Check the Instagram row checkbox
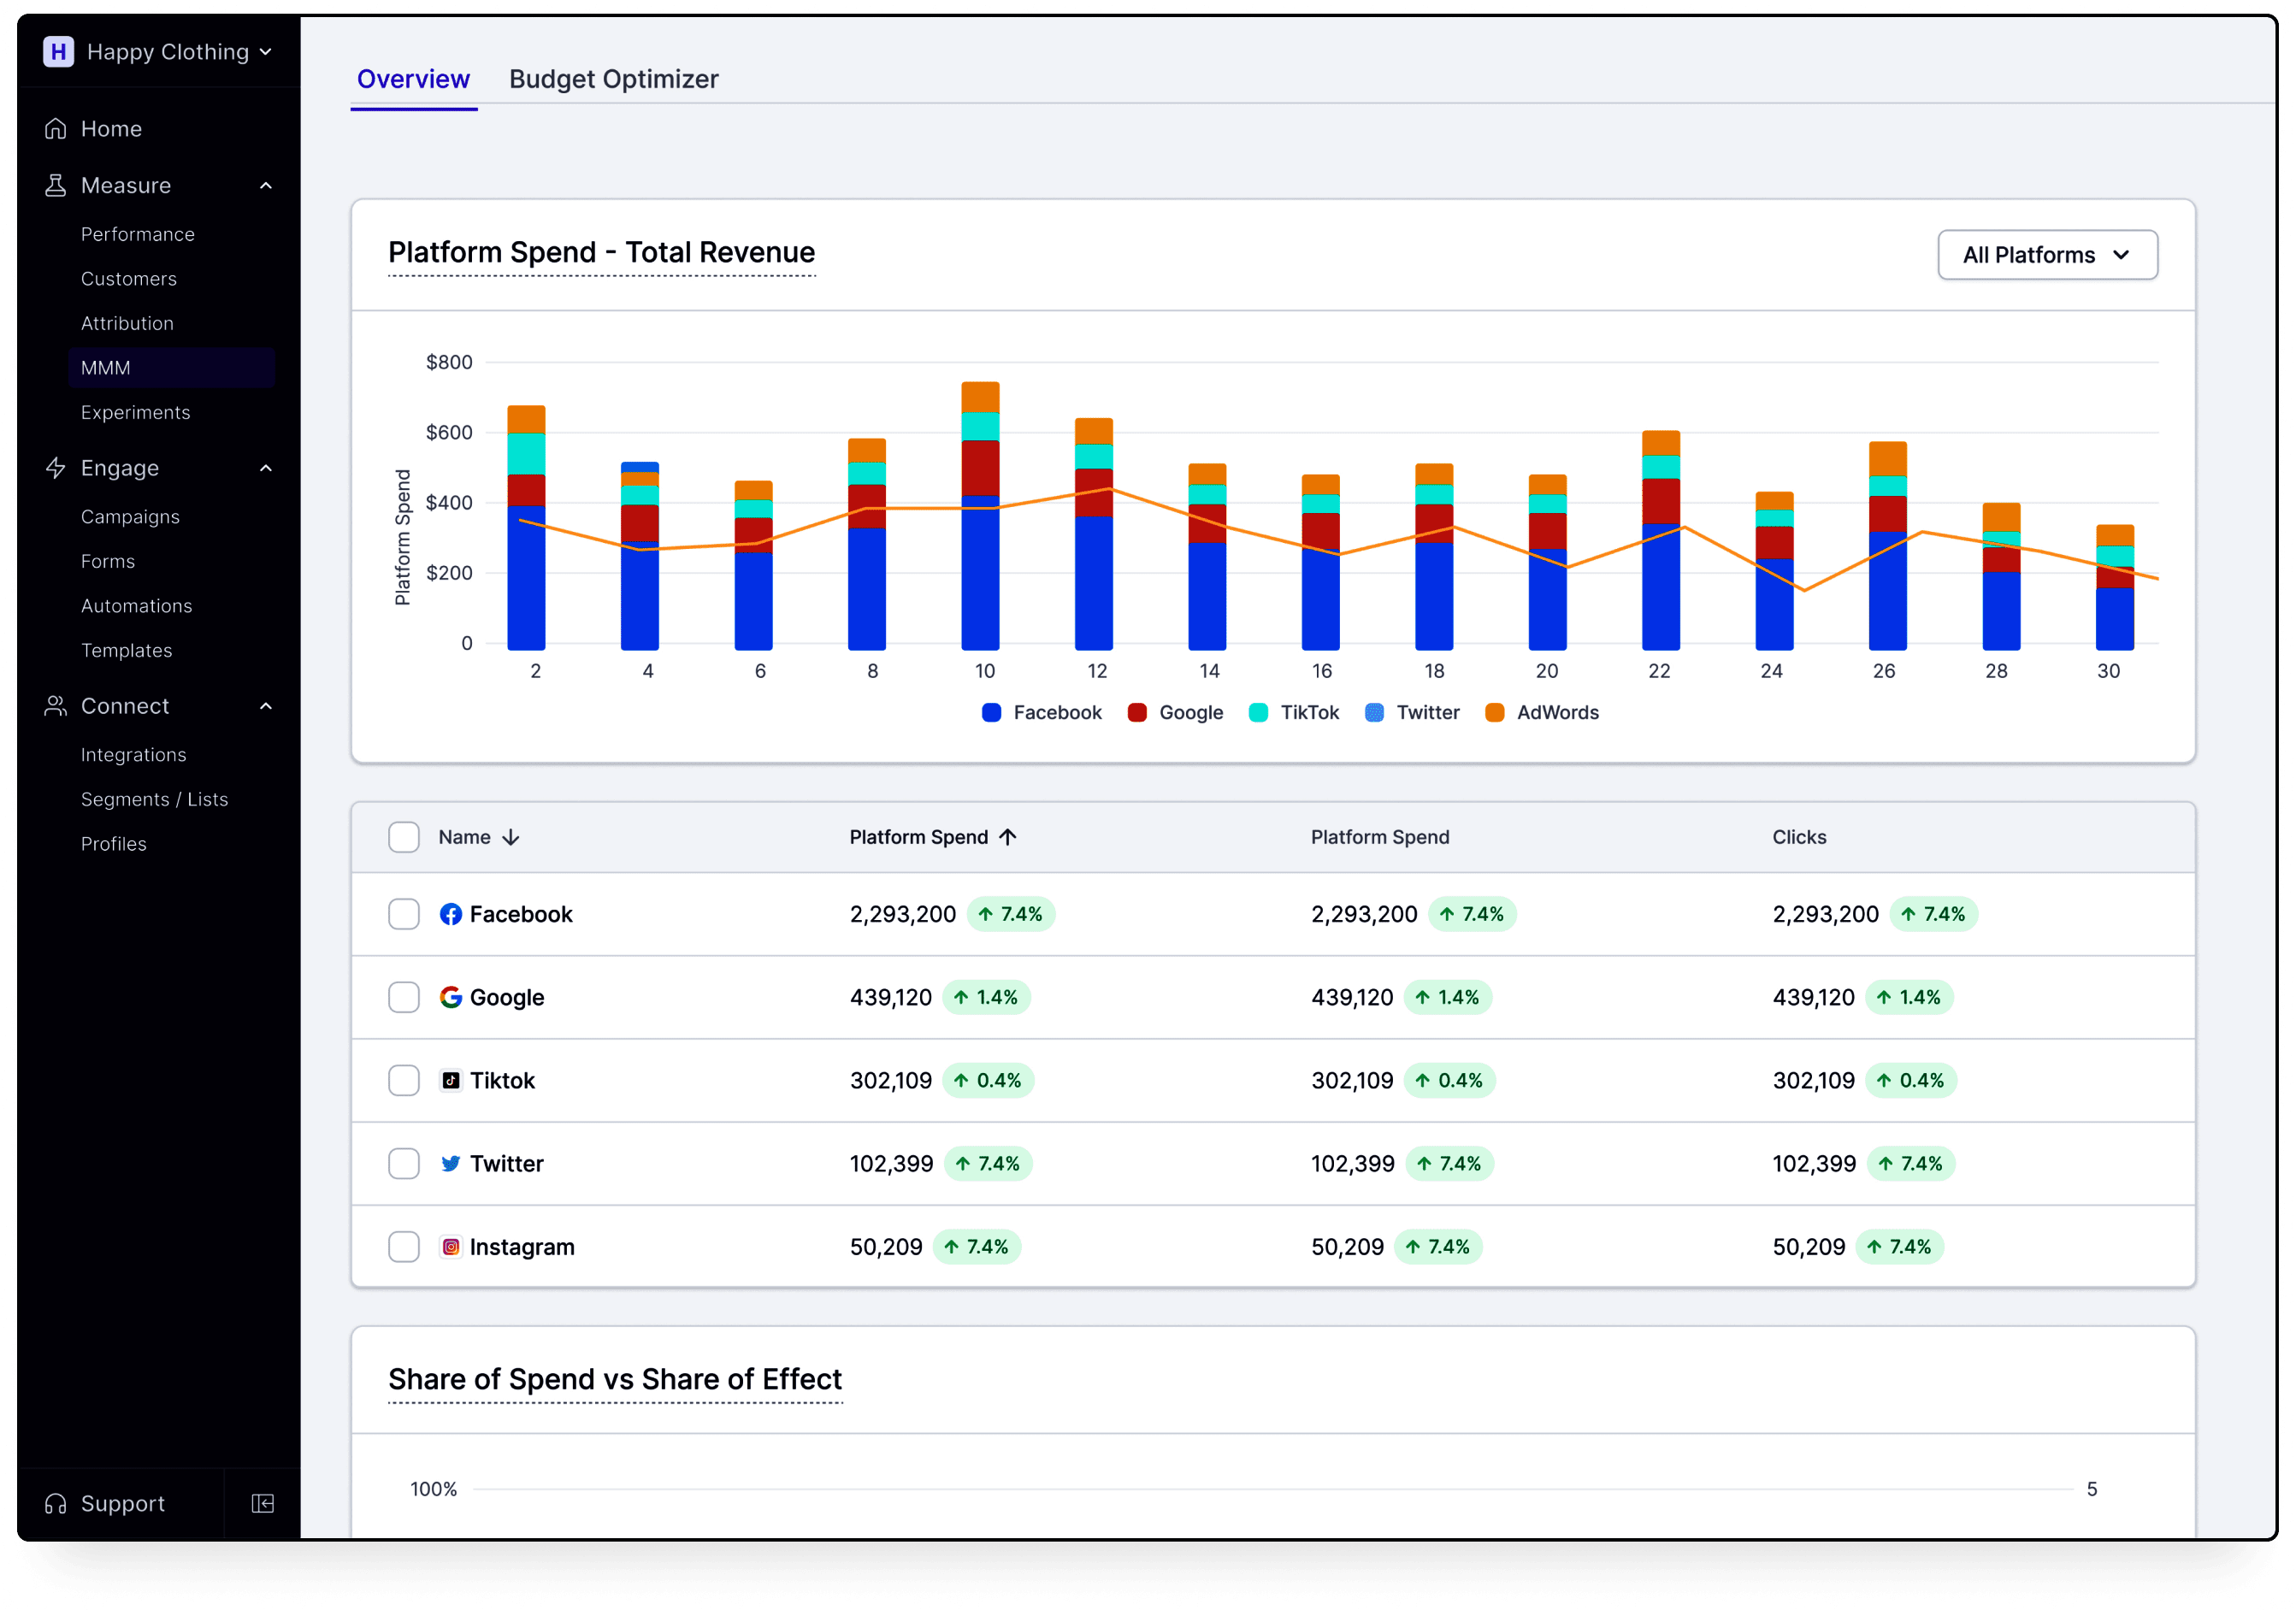Image resolution: width=2296 pixels, height=1610 pixels. pos(404,1246)
